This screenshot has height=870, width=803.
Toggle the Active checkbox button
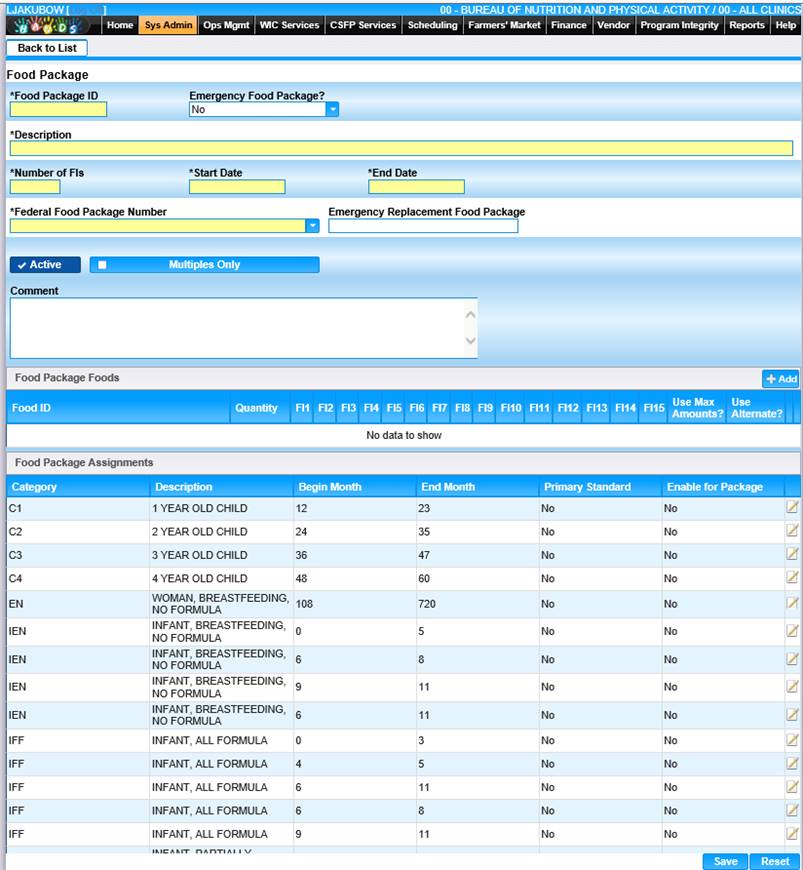(45, 265)
